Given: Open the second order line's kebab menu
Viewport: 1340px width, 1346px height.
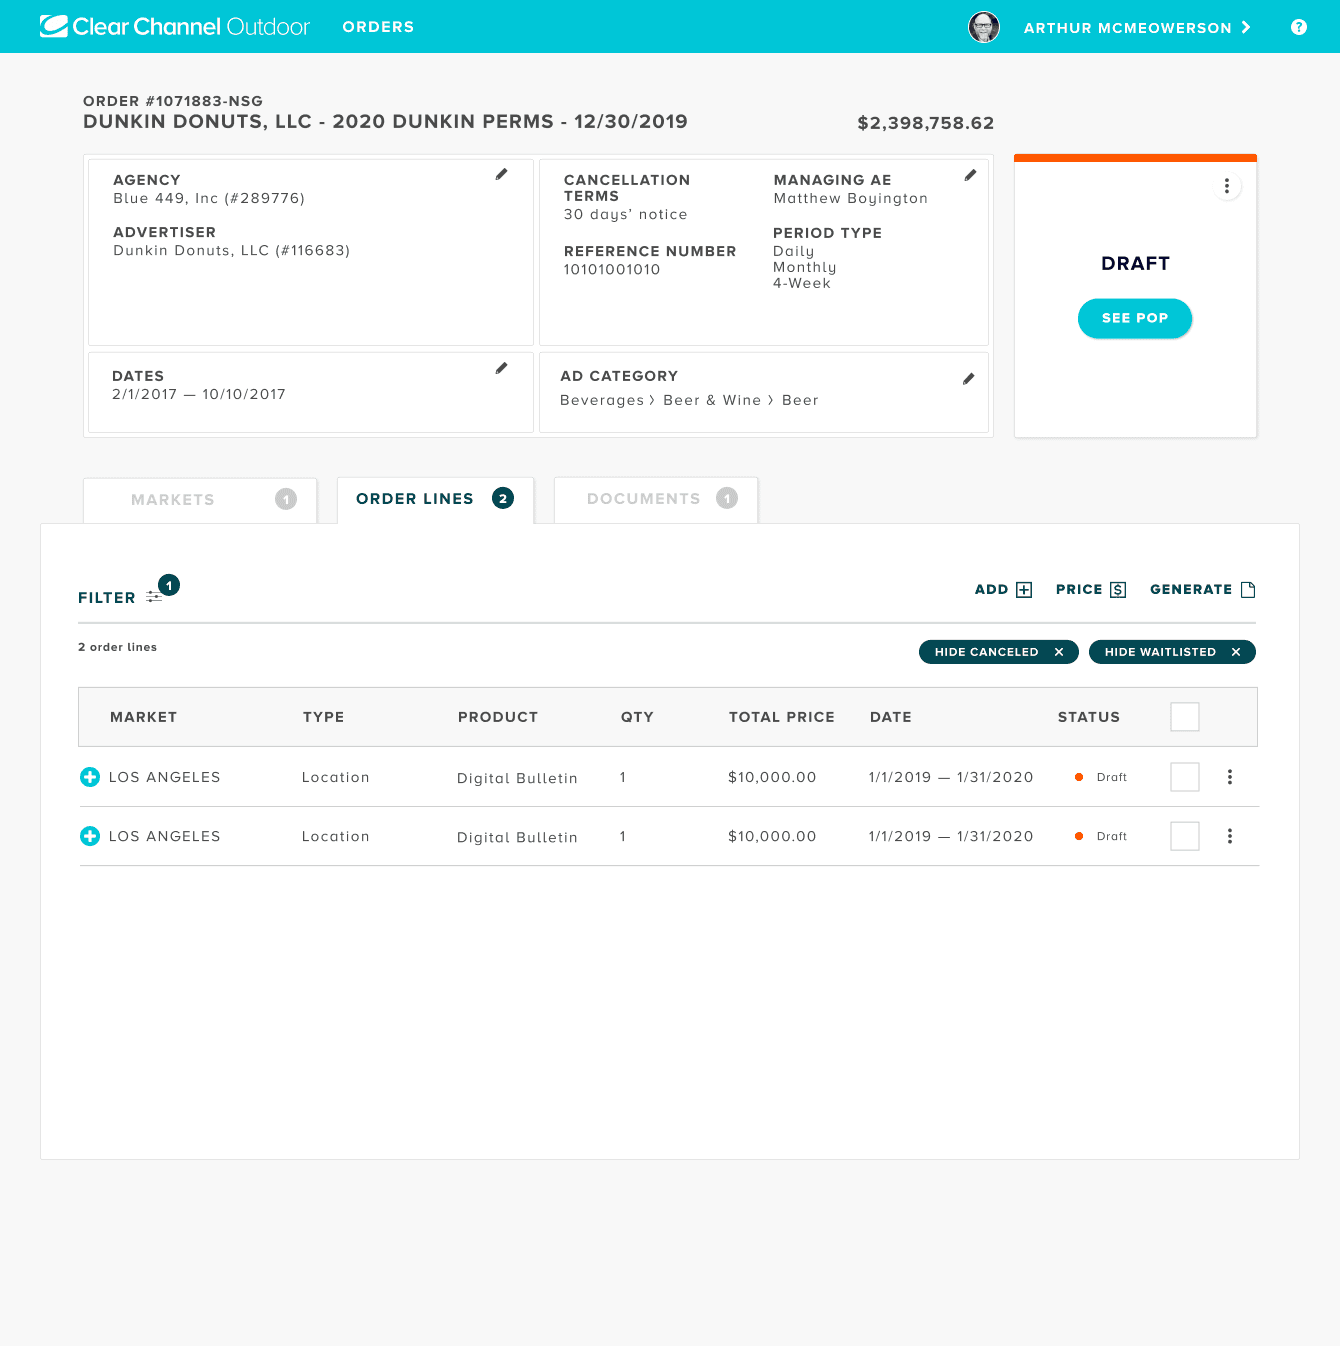Looking at the screenshot, I should (x=1230, y=836).
